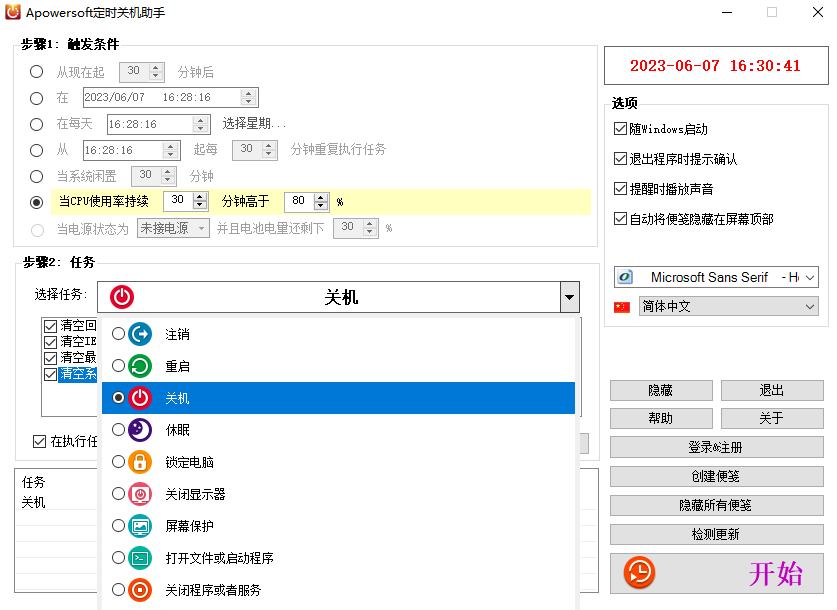Click the 隐藏 (Hide) button
Image resolution: width=837 pixels, height=610 pixels.
[661, 390]
